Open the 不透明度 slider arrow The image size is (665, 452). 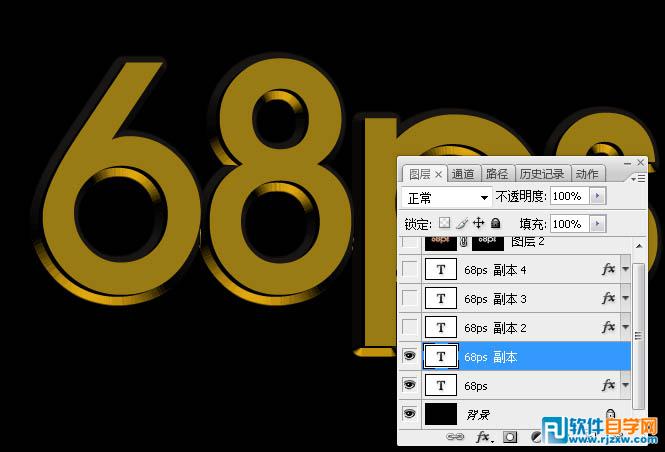click(598, 196)
